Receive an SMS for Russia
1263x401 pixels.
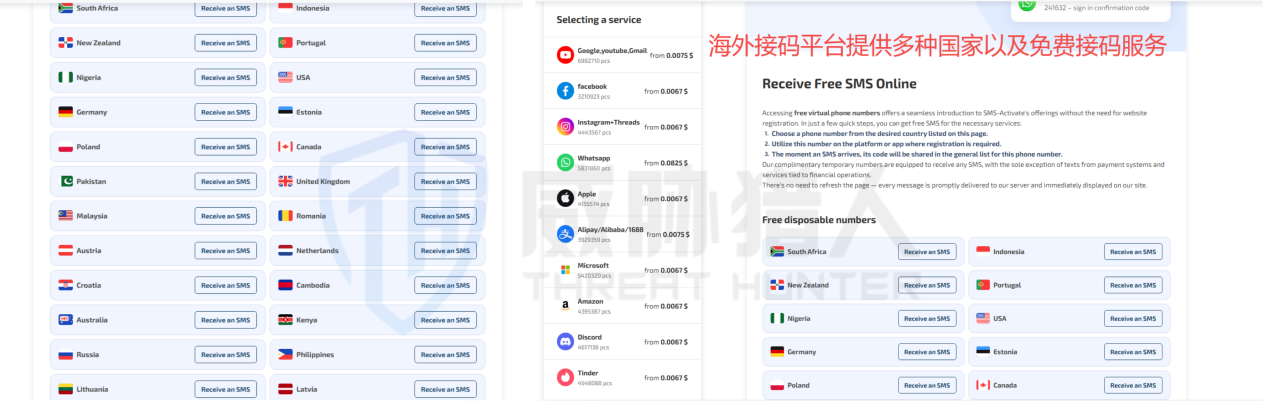coord(226,354)
